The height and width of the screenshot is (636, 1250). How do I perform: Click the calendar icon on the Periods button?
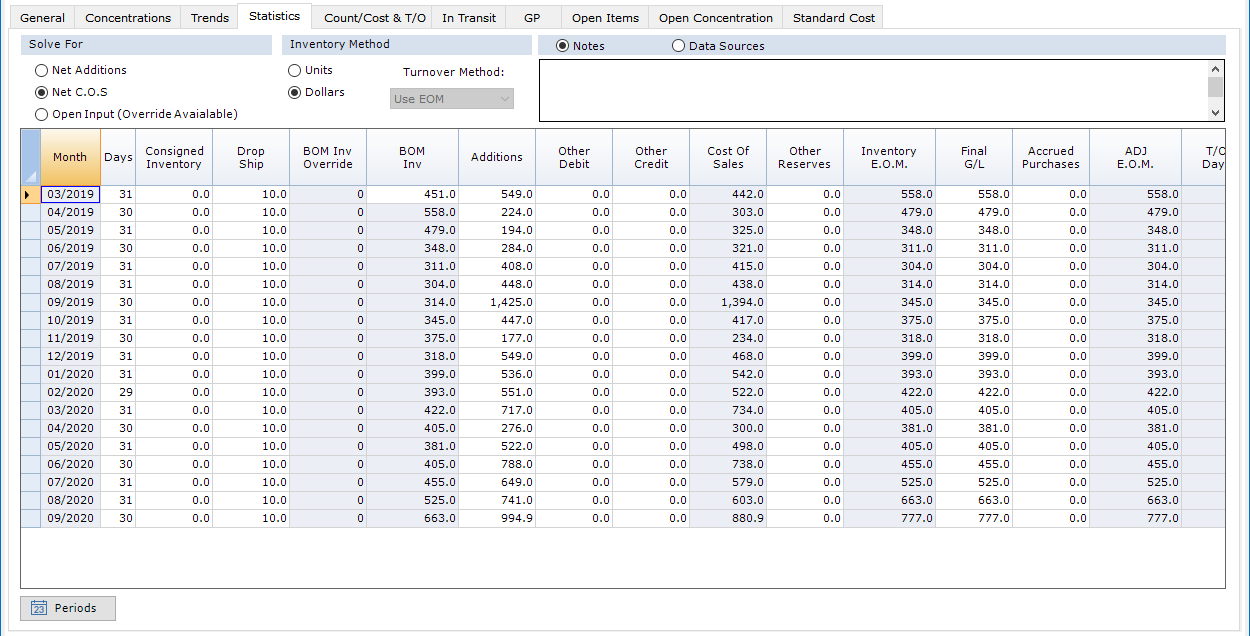[37, 608]
